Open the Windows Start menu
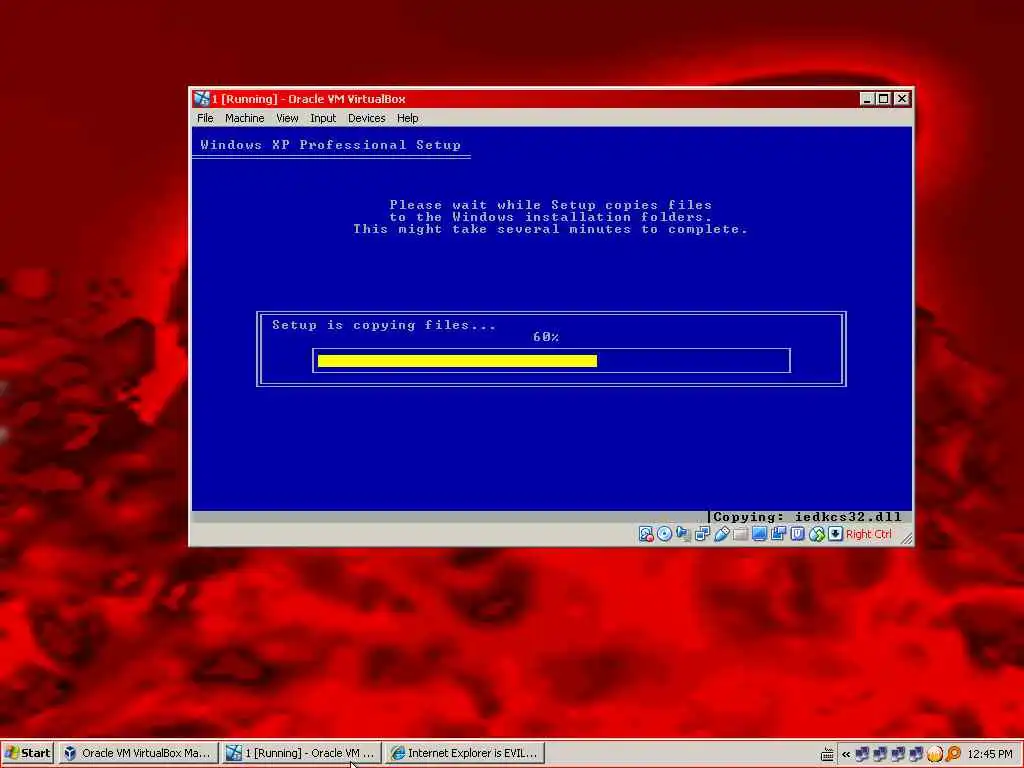 click(27, 753)
